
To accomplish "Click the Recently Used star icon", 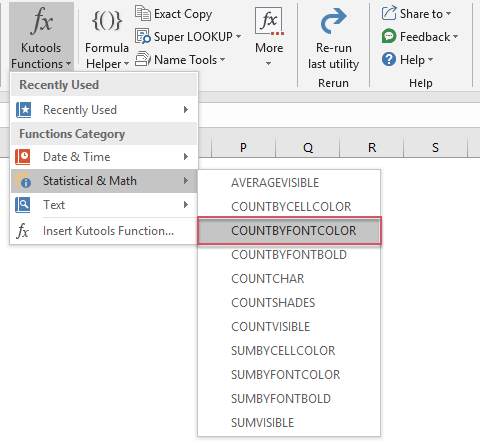I will (23, 110).
